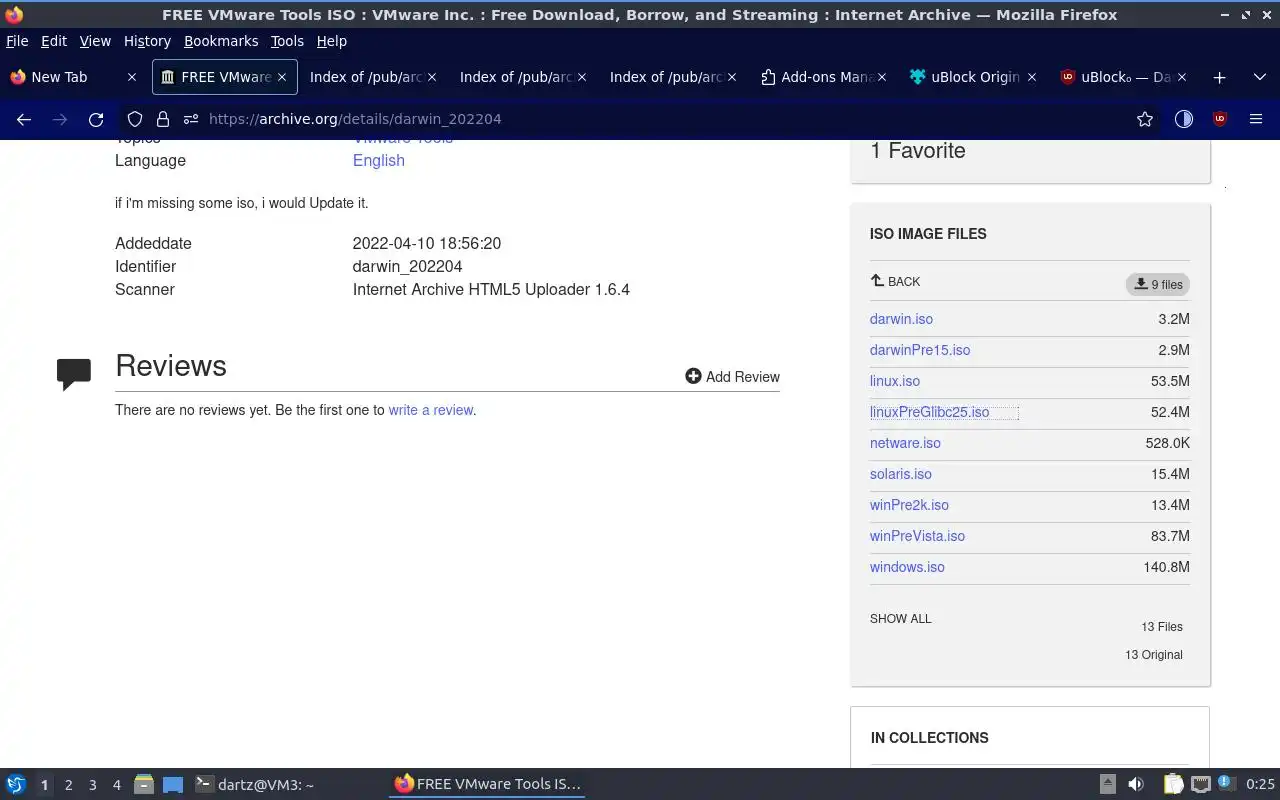This screenshot has width=1280, height=800.
Task: Switch to workspace 3
Action: 93,785
